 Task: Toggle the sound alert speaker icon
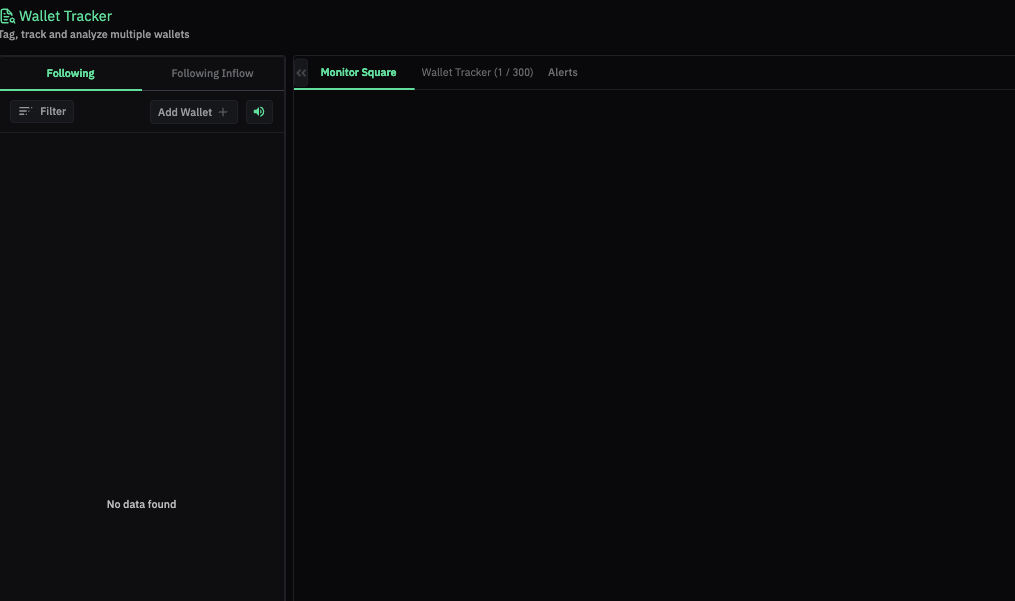coord(259,112)
